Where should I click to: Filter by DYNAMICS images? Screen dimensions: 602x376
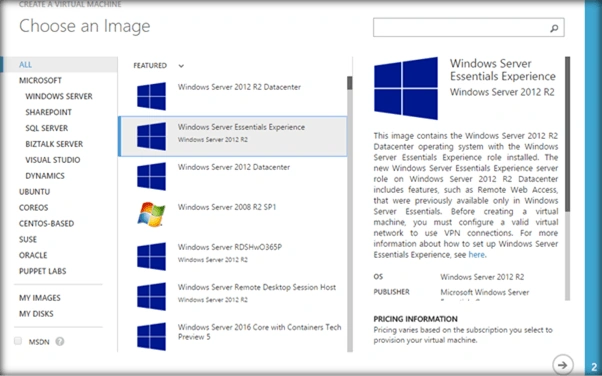pyautogui.click(x=45, y=176)
